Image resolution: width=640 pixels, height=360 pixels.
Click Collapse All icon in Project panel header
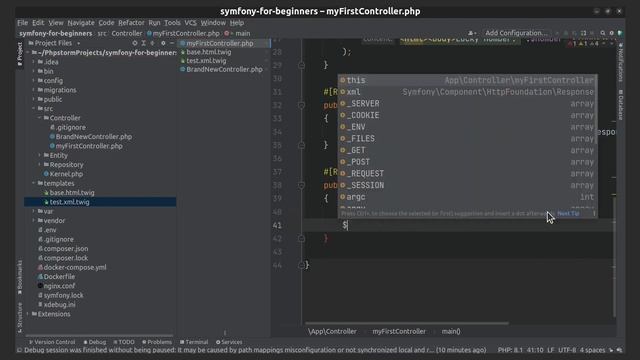pos(152,43)
